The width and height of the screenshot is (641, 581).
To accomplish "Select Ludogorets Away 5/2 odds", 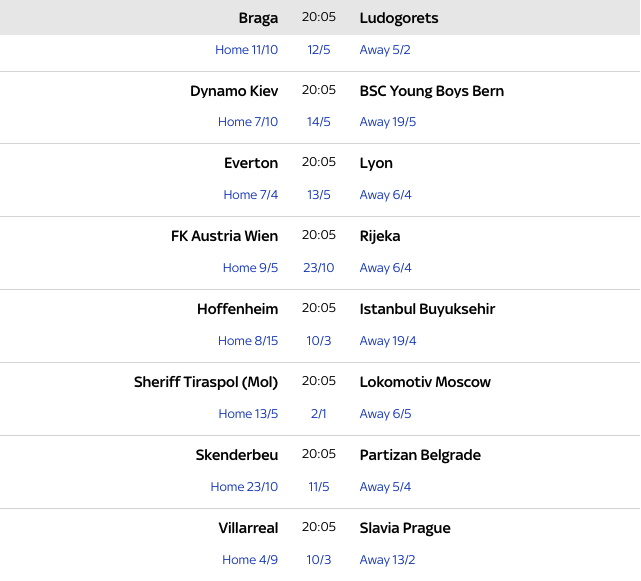I will pos(385,50).
